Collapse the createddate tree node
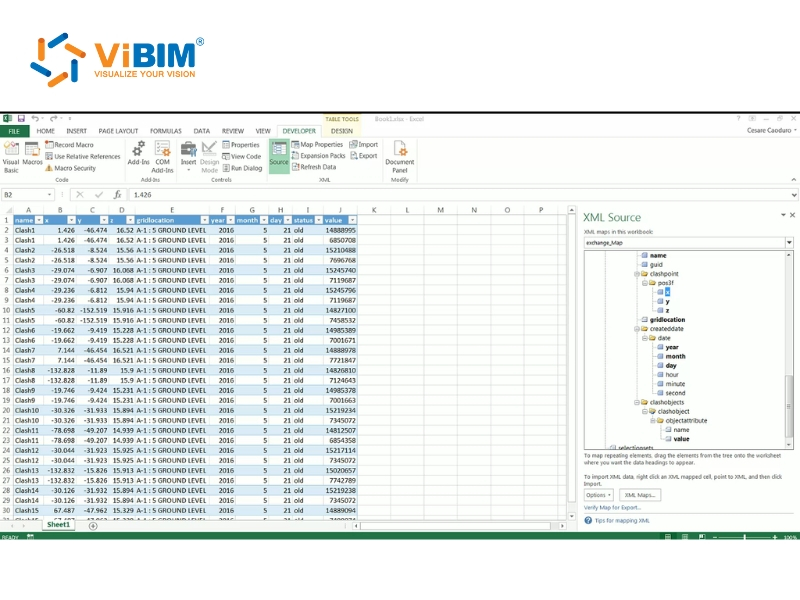The width and height of the screenshot is (800, 600). [x=638, y=326]
